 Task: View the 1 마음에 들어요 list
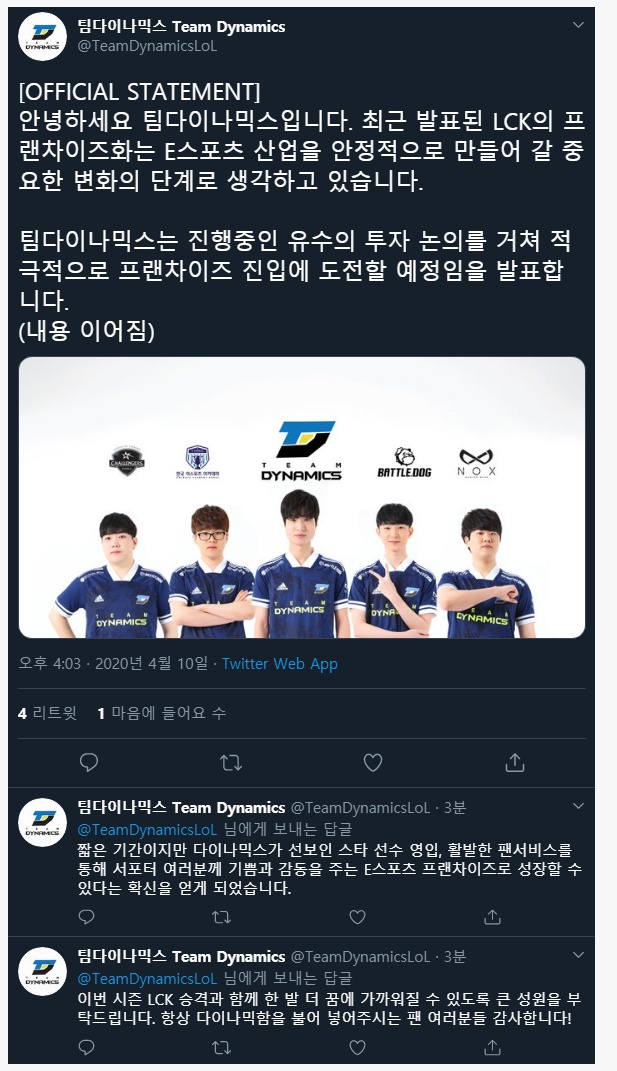161,713
